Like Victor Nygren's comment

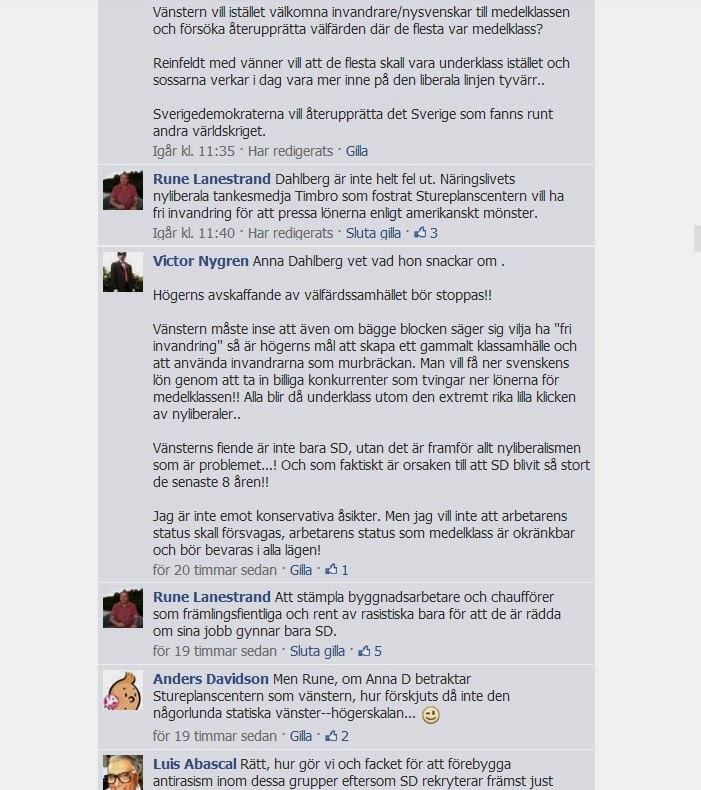[300, 570]
